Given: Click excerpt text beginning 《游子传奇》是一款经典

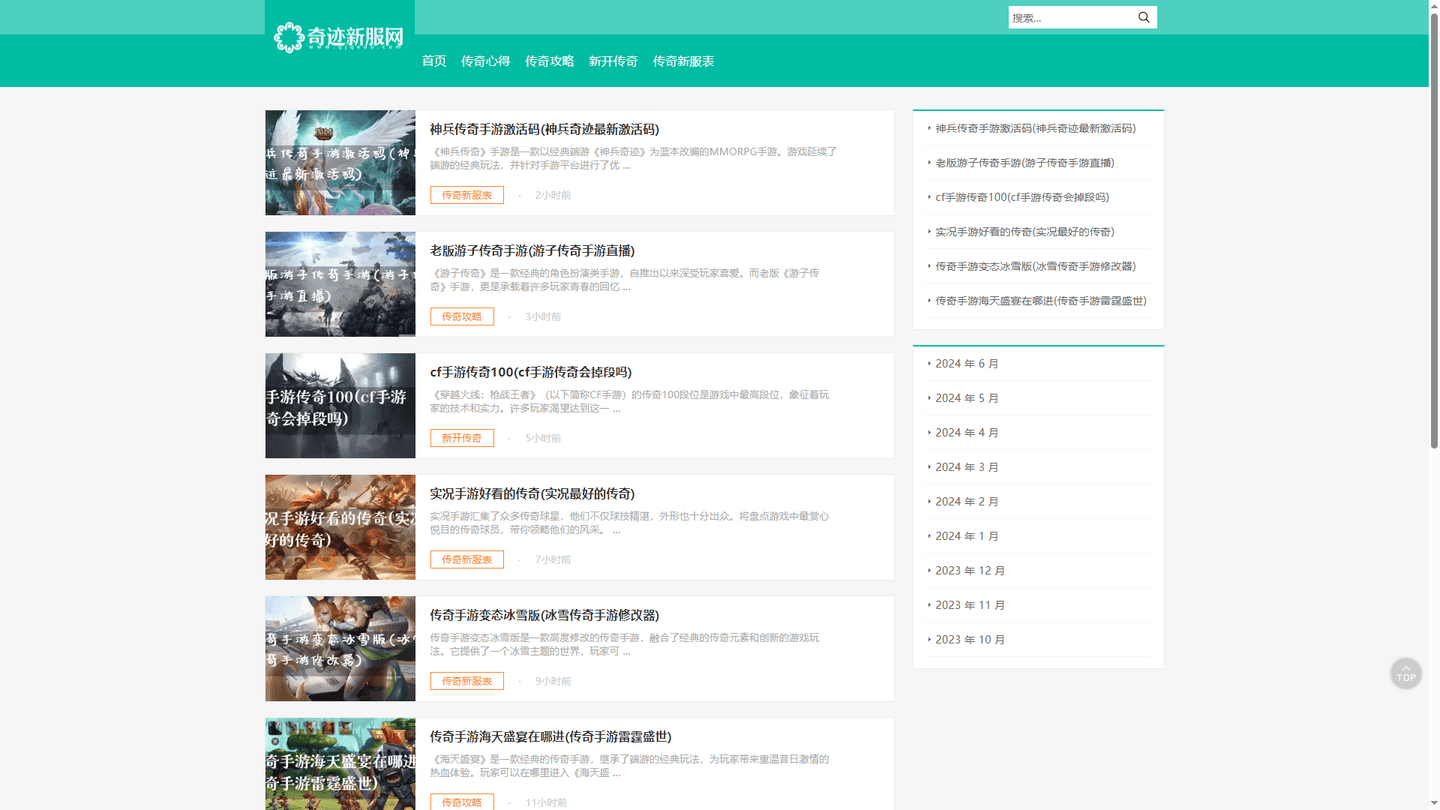Looking at the screenshot, I should [625, 279].
